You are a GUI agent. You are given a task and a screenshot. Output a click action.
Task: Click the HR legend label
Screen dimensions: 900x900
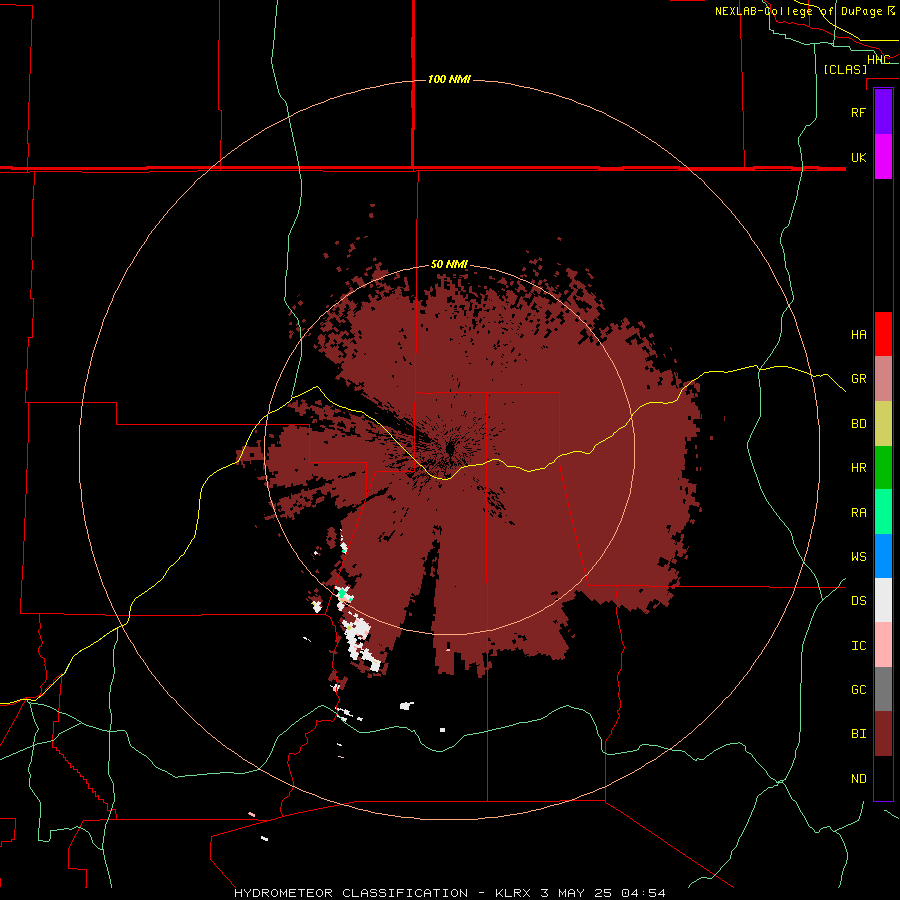858,468
